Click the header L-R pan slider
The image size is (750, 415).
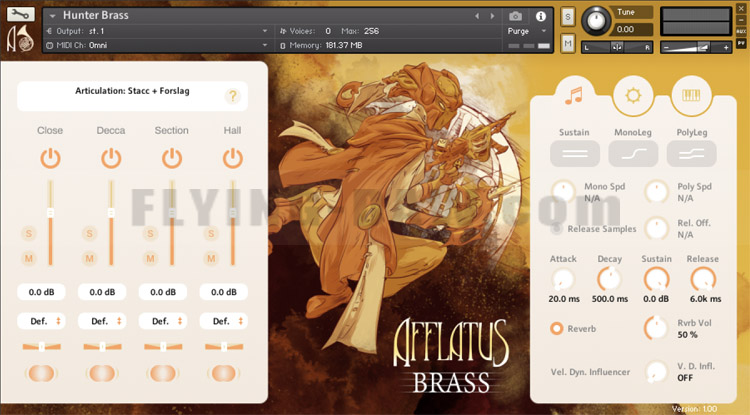coord(617,47)
